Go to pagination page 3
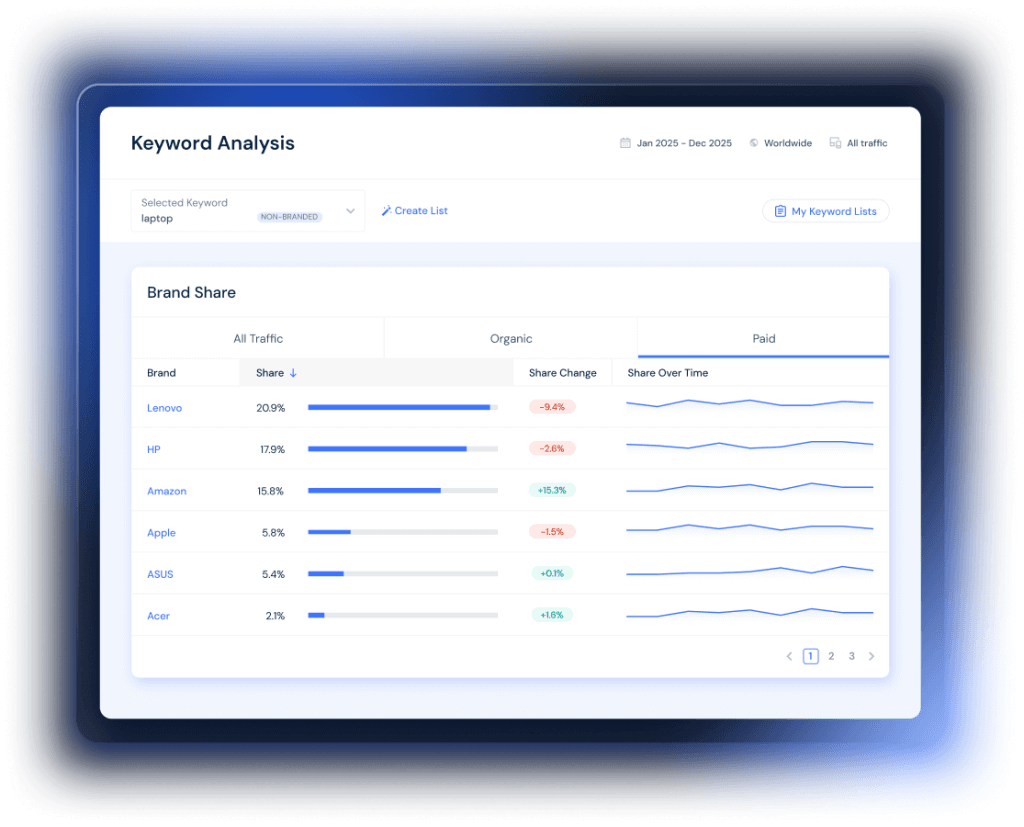1024x827 pixels. (x=851, y=656)
